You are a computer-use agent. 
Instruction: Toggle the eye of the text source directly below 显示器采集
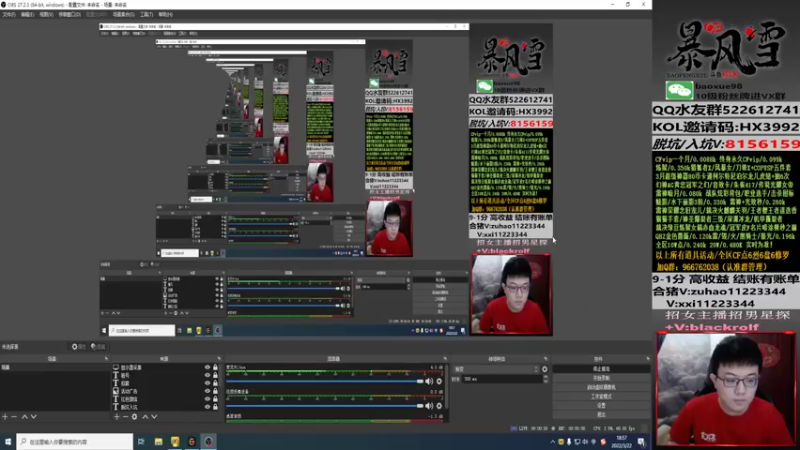tap(207, 375)
